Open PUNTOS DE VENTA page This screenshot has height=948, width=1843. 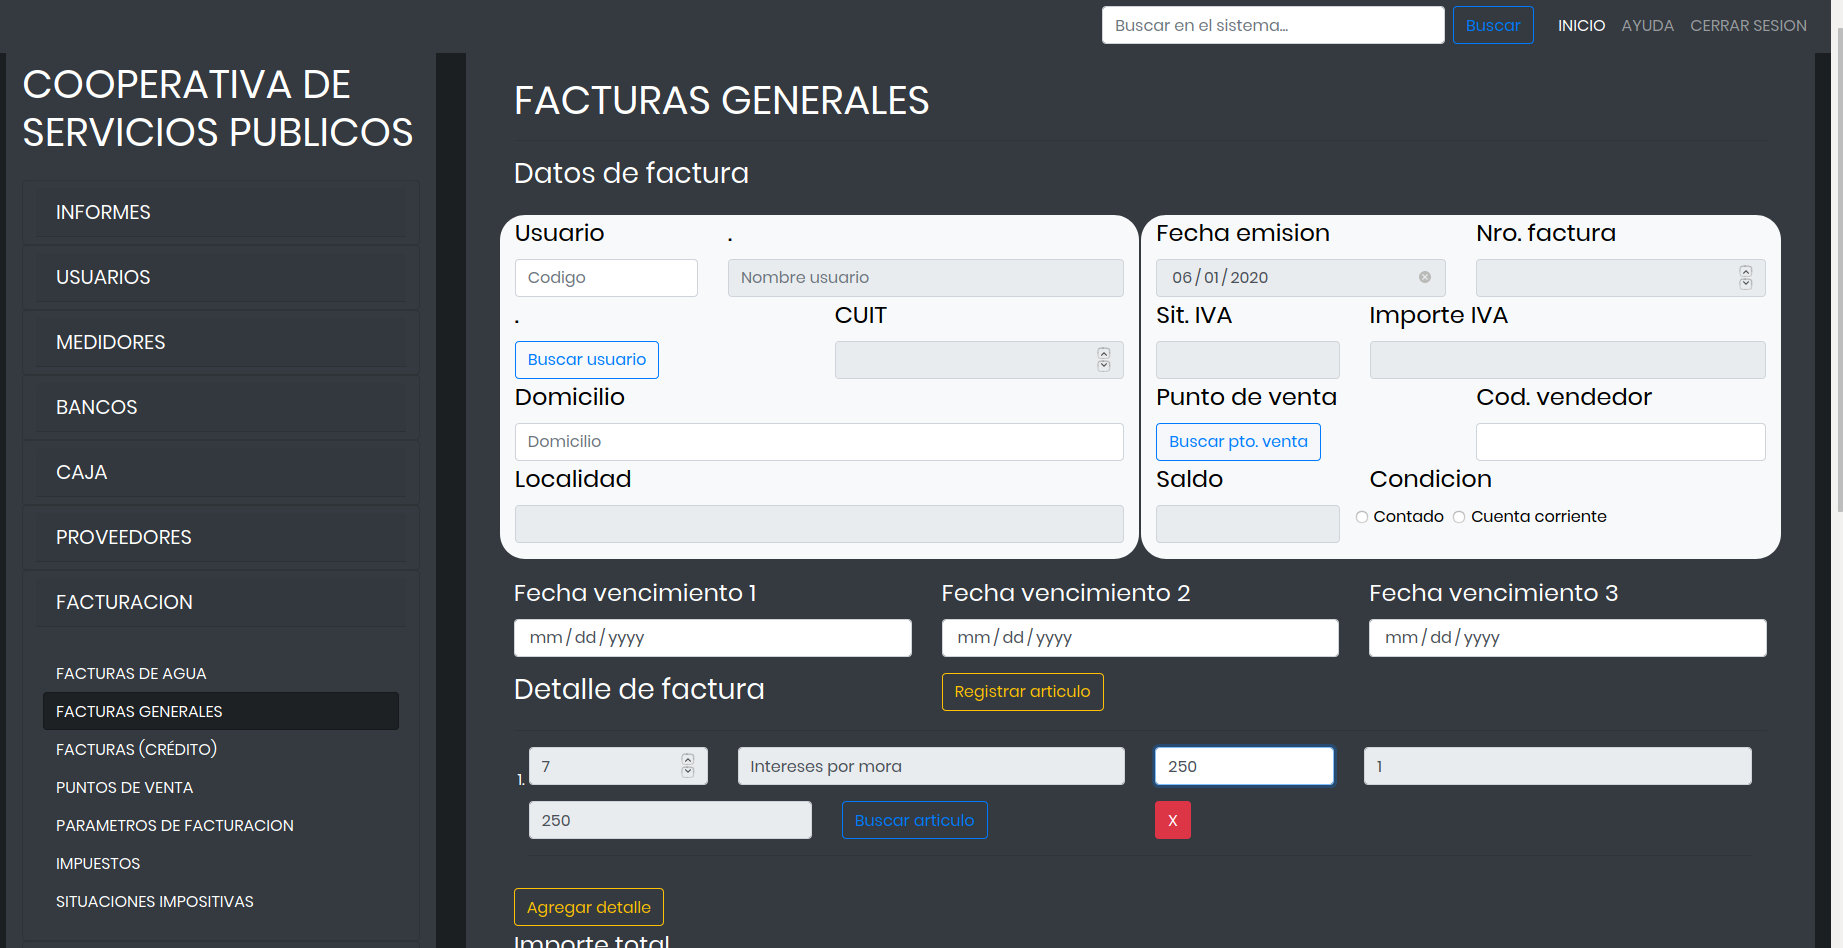tap(221, 787)
